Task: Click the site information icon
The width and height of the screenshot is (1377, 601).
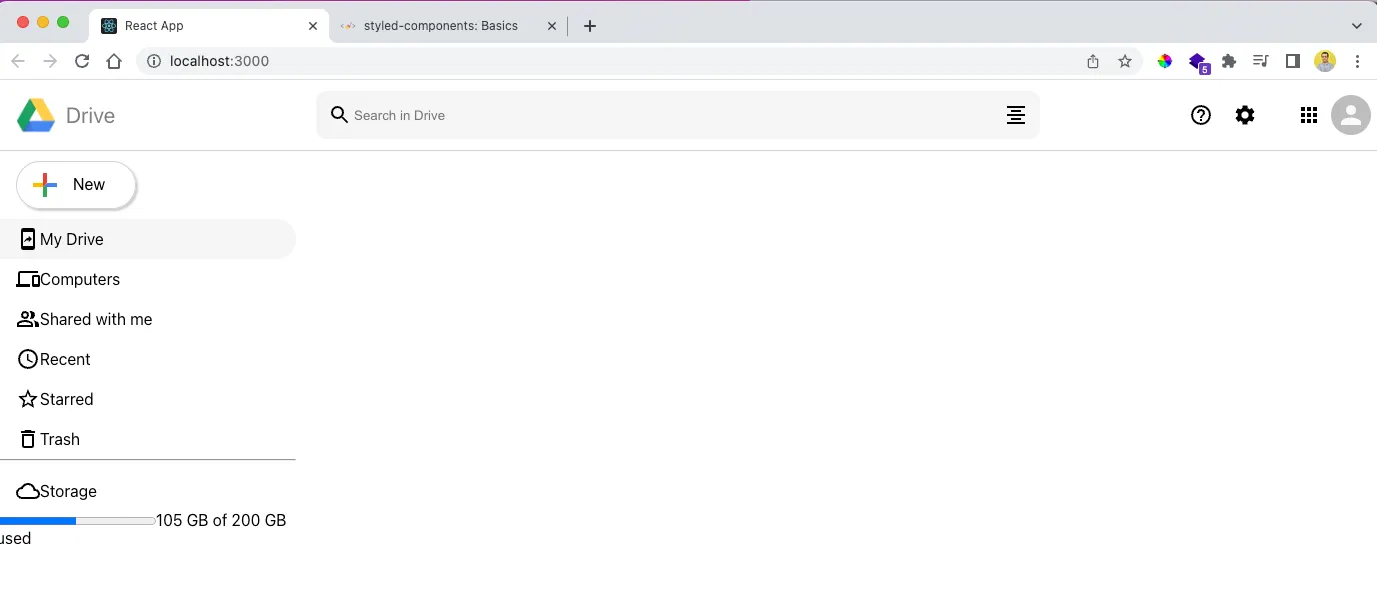Action: coord(154,61)
